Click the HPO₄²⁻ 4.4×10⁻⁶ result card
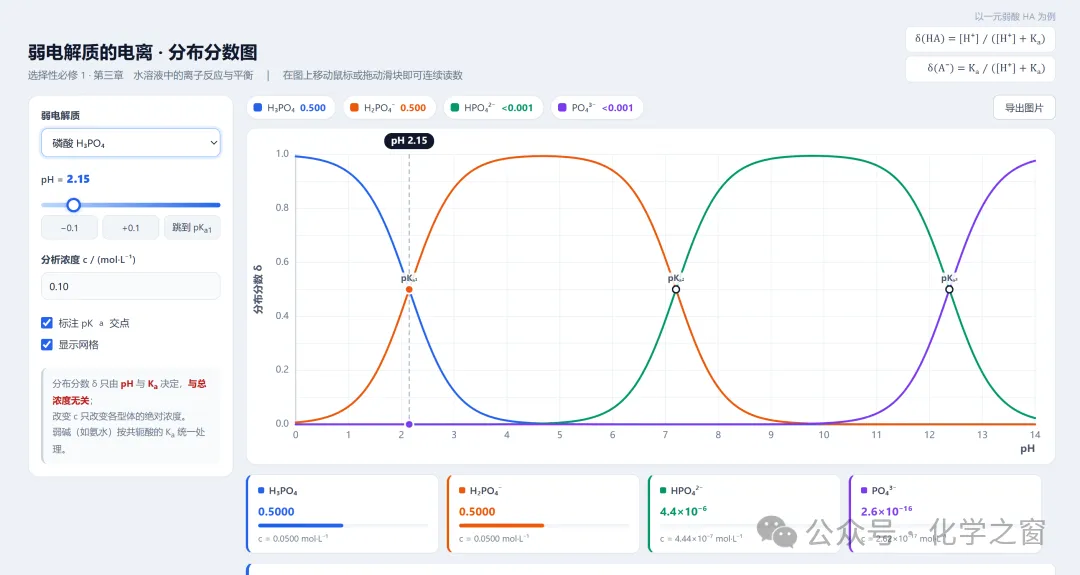Image resolution: width=1080 pixels, height=575 pixels. tap(745, 514)
